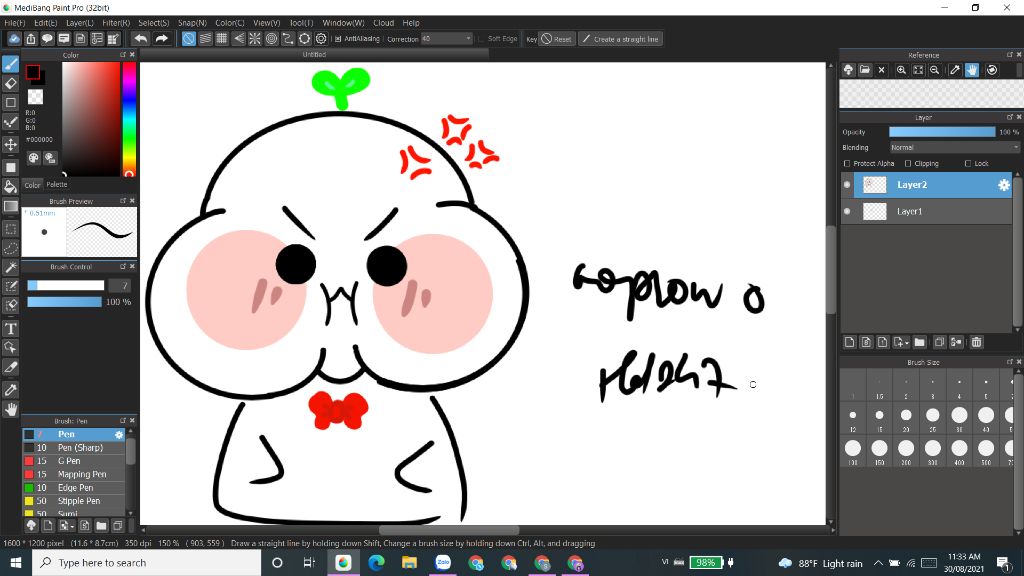Image resolution: width=1024 pixels, height=576 pixels.
Task: Enable vanishing point snap
Action: click(x=238, y=39)
